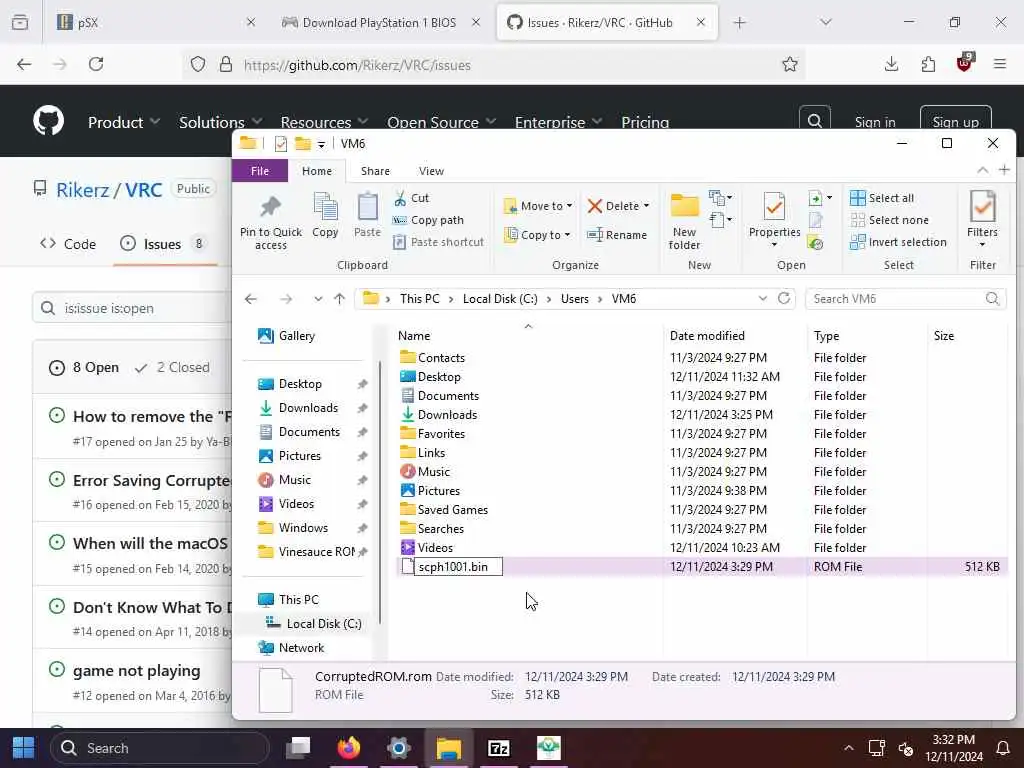Click Paste shortcut command
The image size is (1024, 768).
pos(439,242)
